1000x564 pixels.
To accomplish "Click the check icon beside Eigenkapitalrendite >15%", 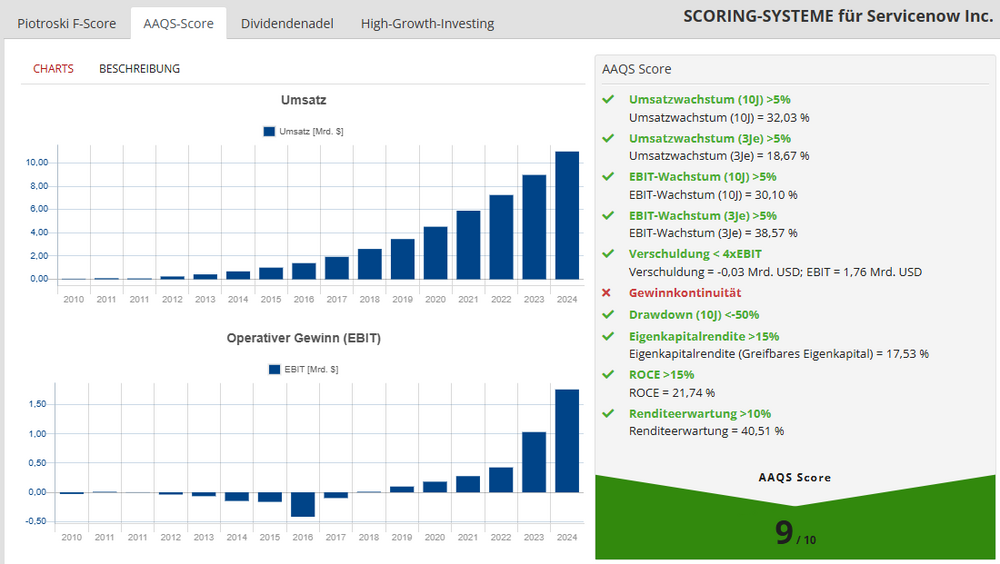I will (x=608, y=336).
